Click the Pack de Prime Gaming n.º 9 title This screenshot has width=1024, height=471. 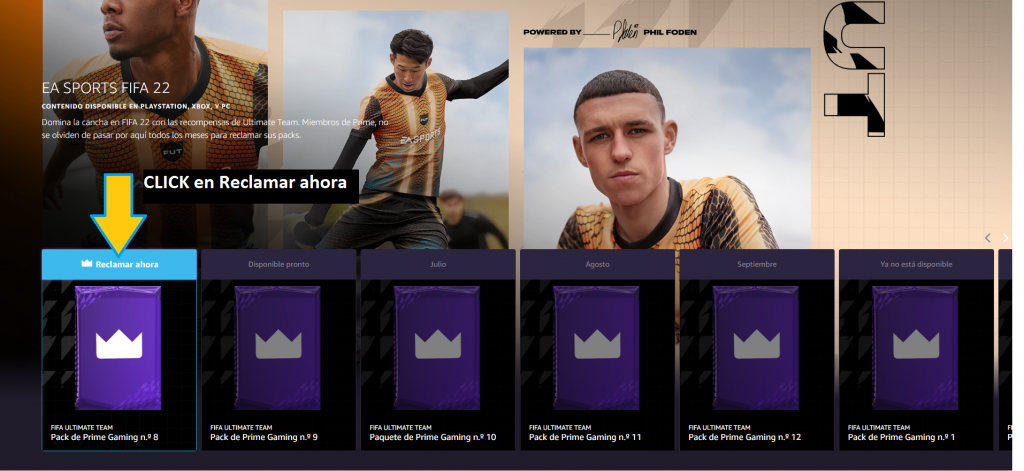tap(264, 437)
